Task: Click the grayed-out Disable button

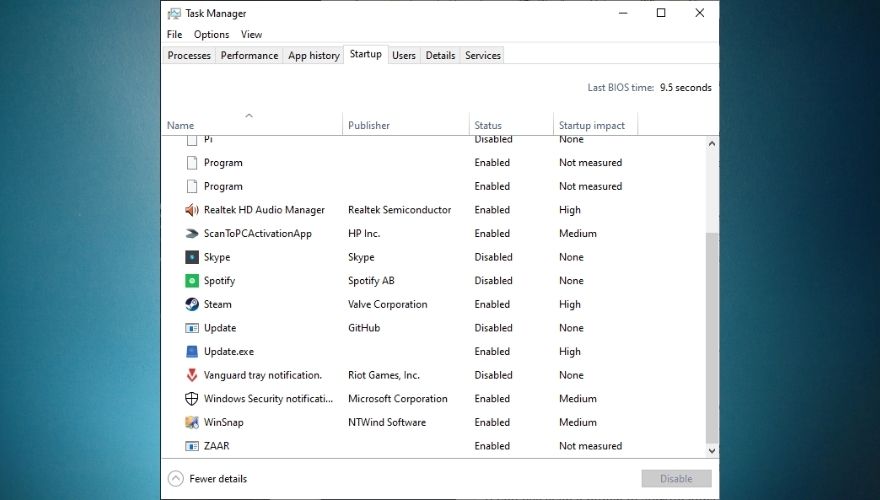Action: pos(676,479)
